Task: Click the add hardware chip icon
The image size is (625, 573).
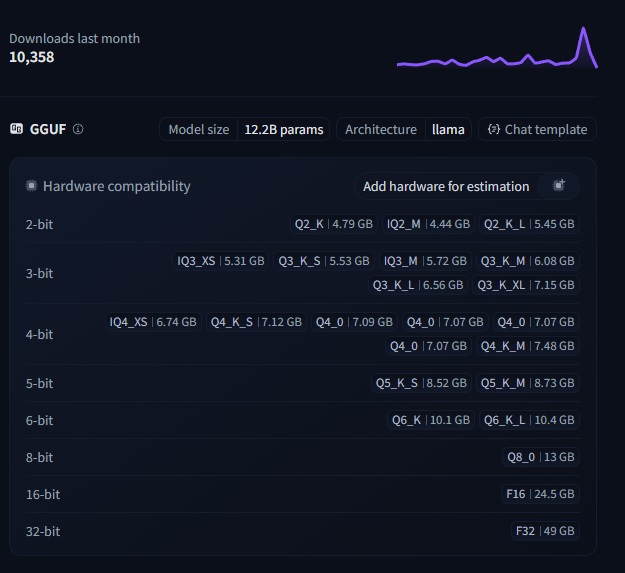Action: pyautogui.click(x=559, y=185)
